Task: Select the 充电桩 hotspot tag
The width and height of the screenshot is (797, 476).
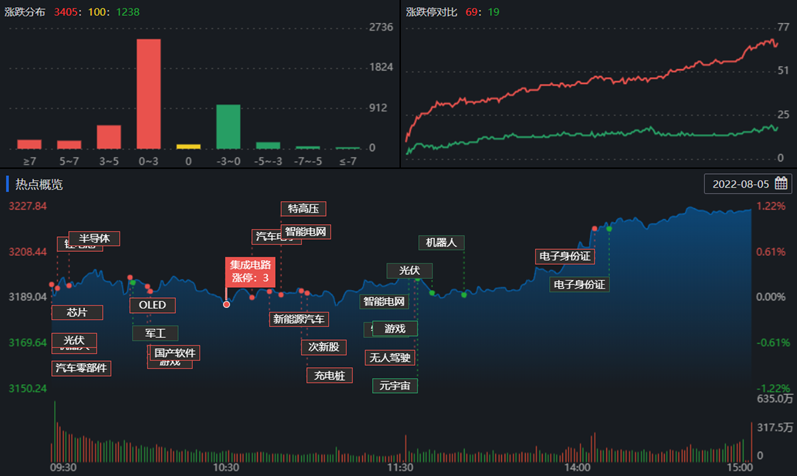Action: point(328,376)
